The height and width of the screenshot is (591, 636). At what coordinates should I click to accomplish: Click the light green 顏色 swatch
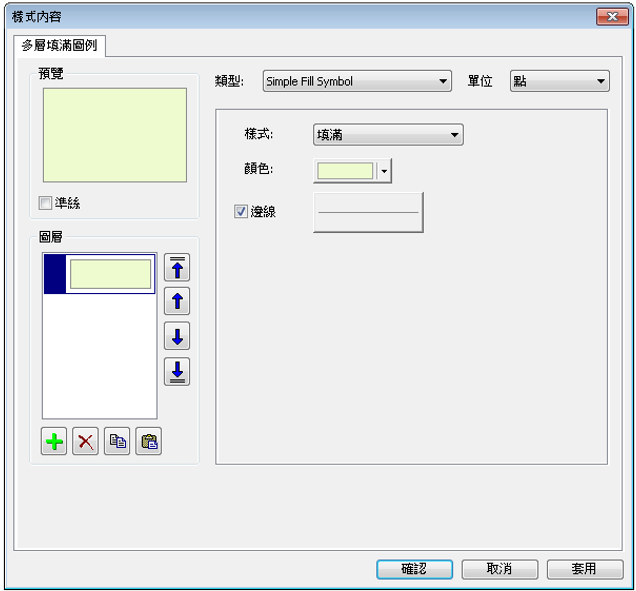tap(345, 171)
